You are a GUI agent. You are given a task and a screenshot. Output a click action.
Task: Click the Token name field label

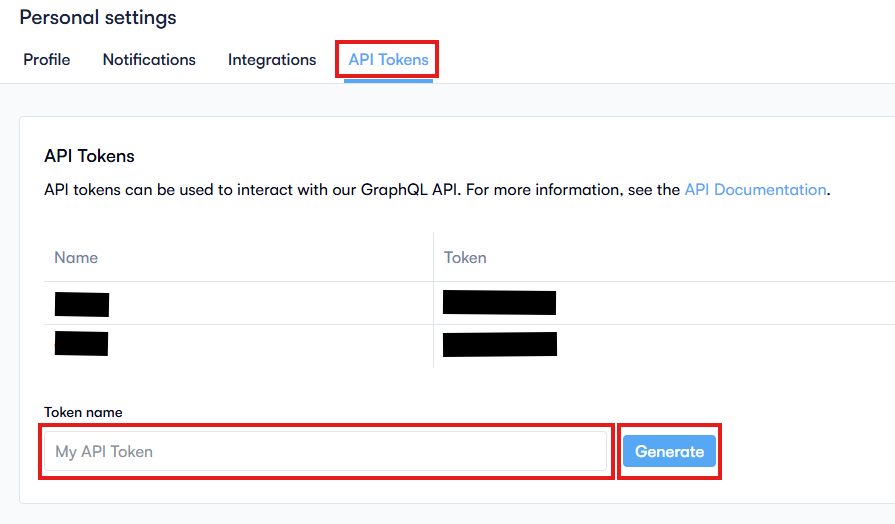pyautogui.click(x=83, y=412)
